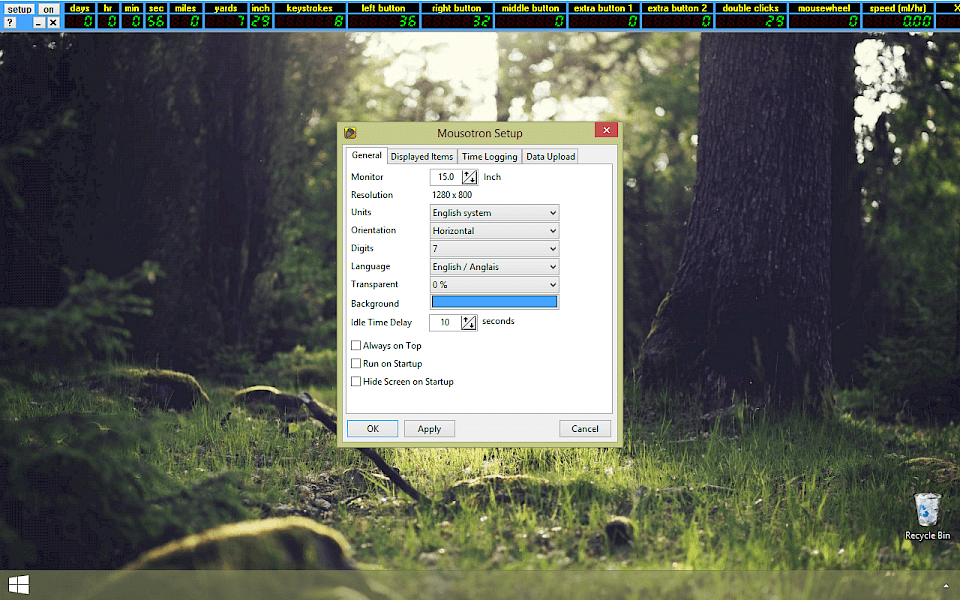This screenshot has width=960, height=600.
Task: Click the 'seconds' label beside Idle Time Delay
Action: [x=498, y=321]
